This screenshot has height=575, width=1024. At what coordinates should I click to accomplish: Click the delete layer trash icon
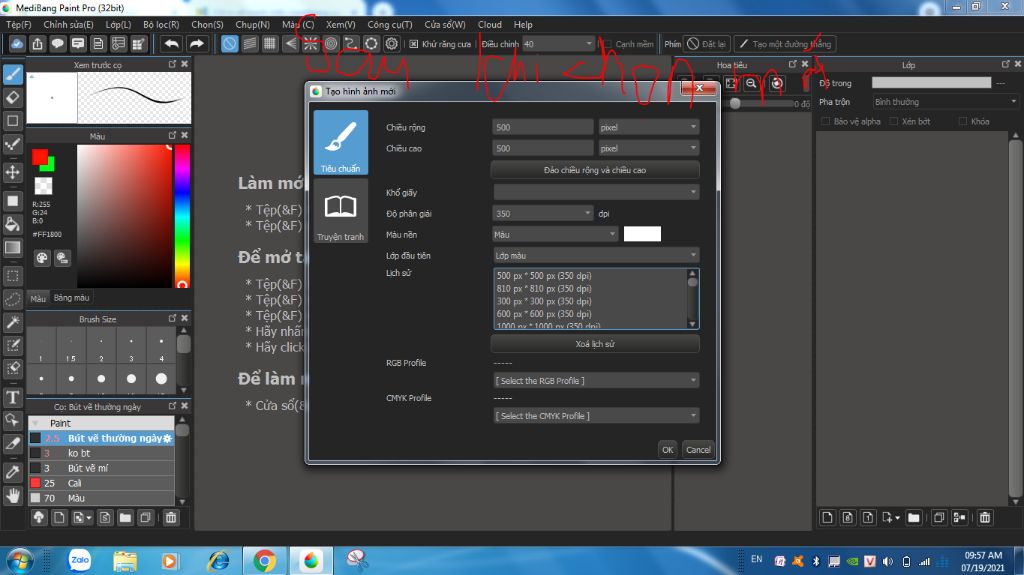(985, 518)
